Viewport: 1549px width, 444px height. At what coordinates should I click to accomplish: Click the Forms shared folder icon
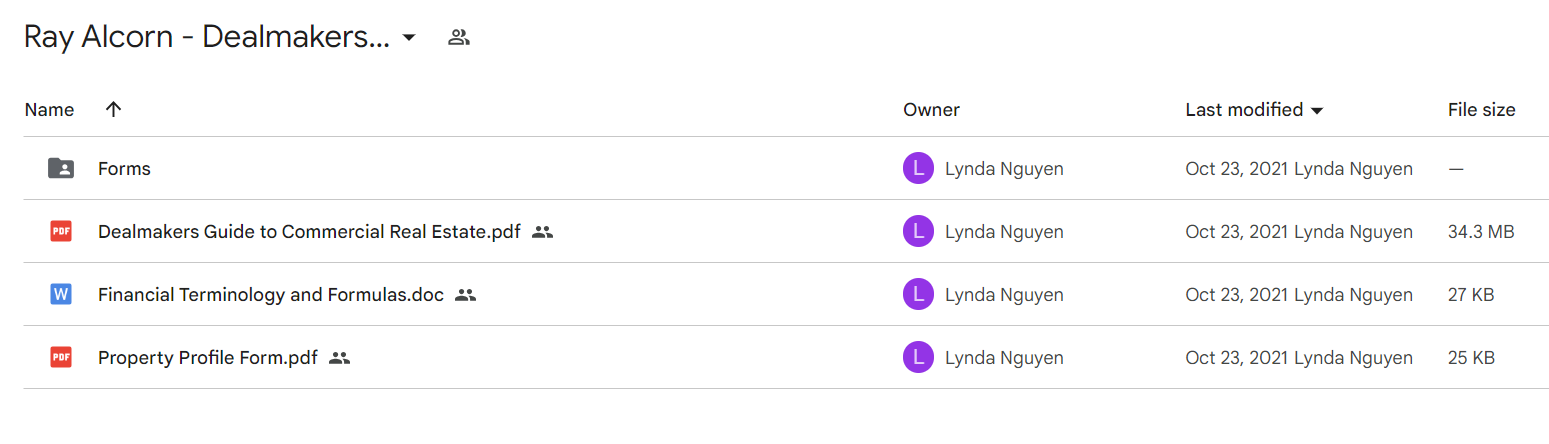(x=61, y=169)
